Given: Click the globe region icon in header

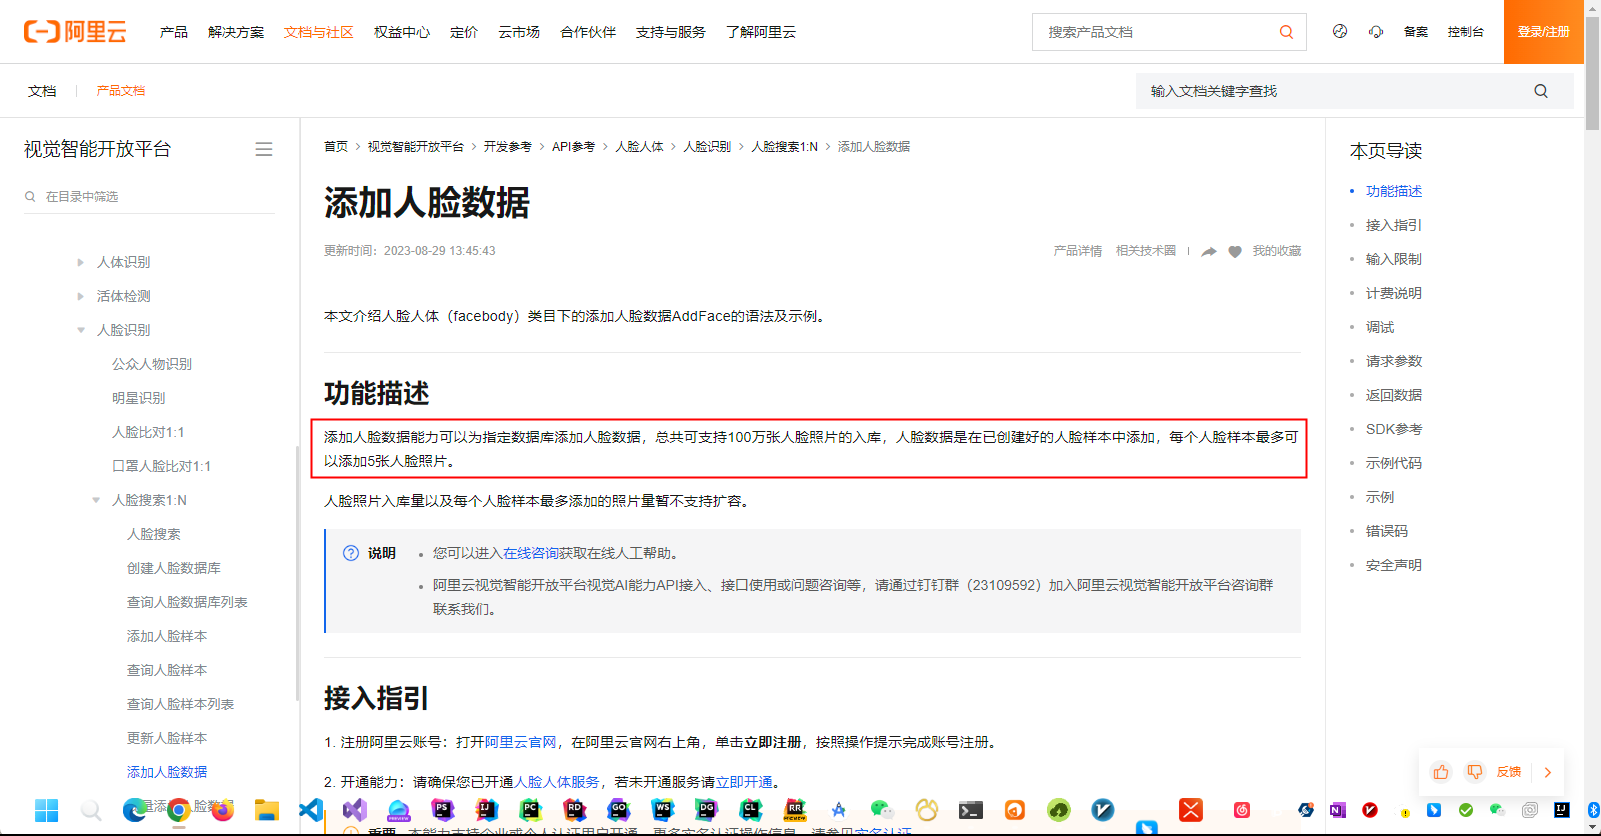Looking at the screenshot, I should pos(1340,31).
